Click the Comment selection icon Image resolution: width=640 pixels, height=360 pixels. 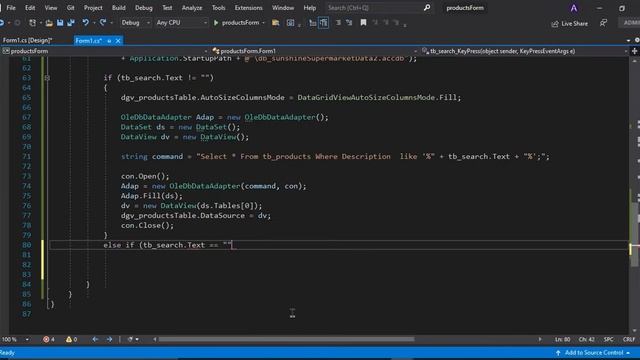click(x=338, y=23)
